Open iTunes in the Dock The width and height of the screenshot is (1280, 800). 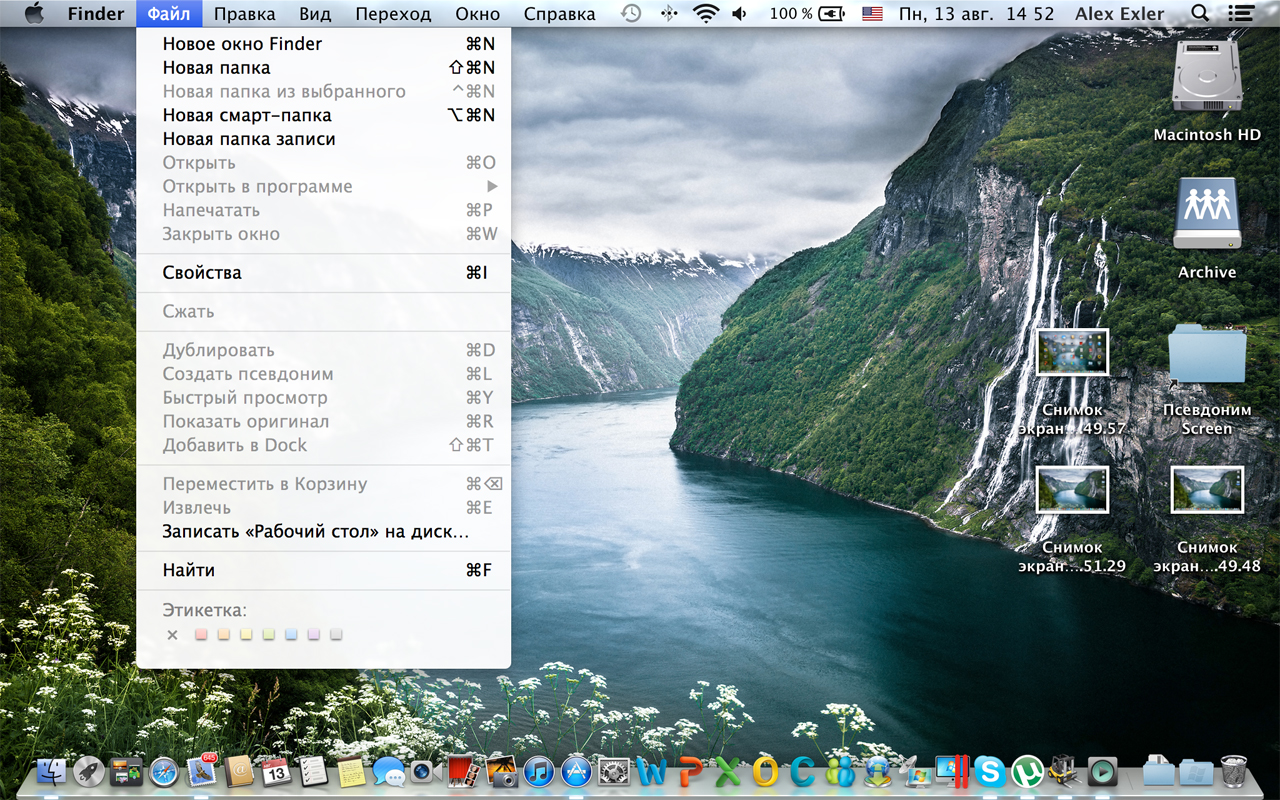click(539, 771)
